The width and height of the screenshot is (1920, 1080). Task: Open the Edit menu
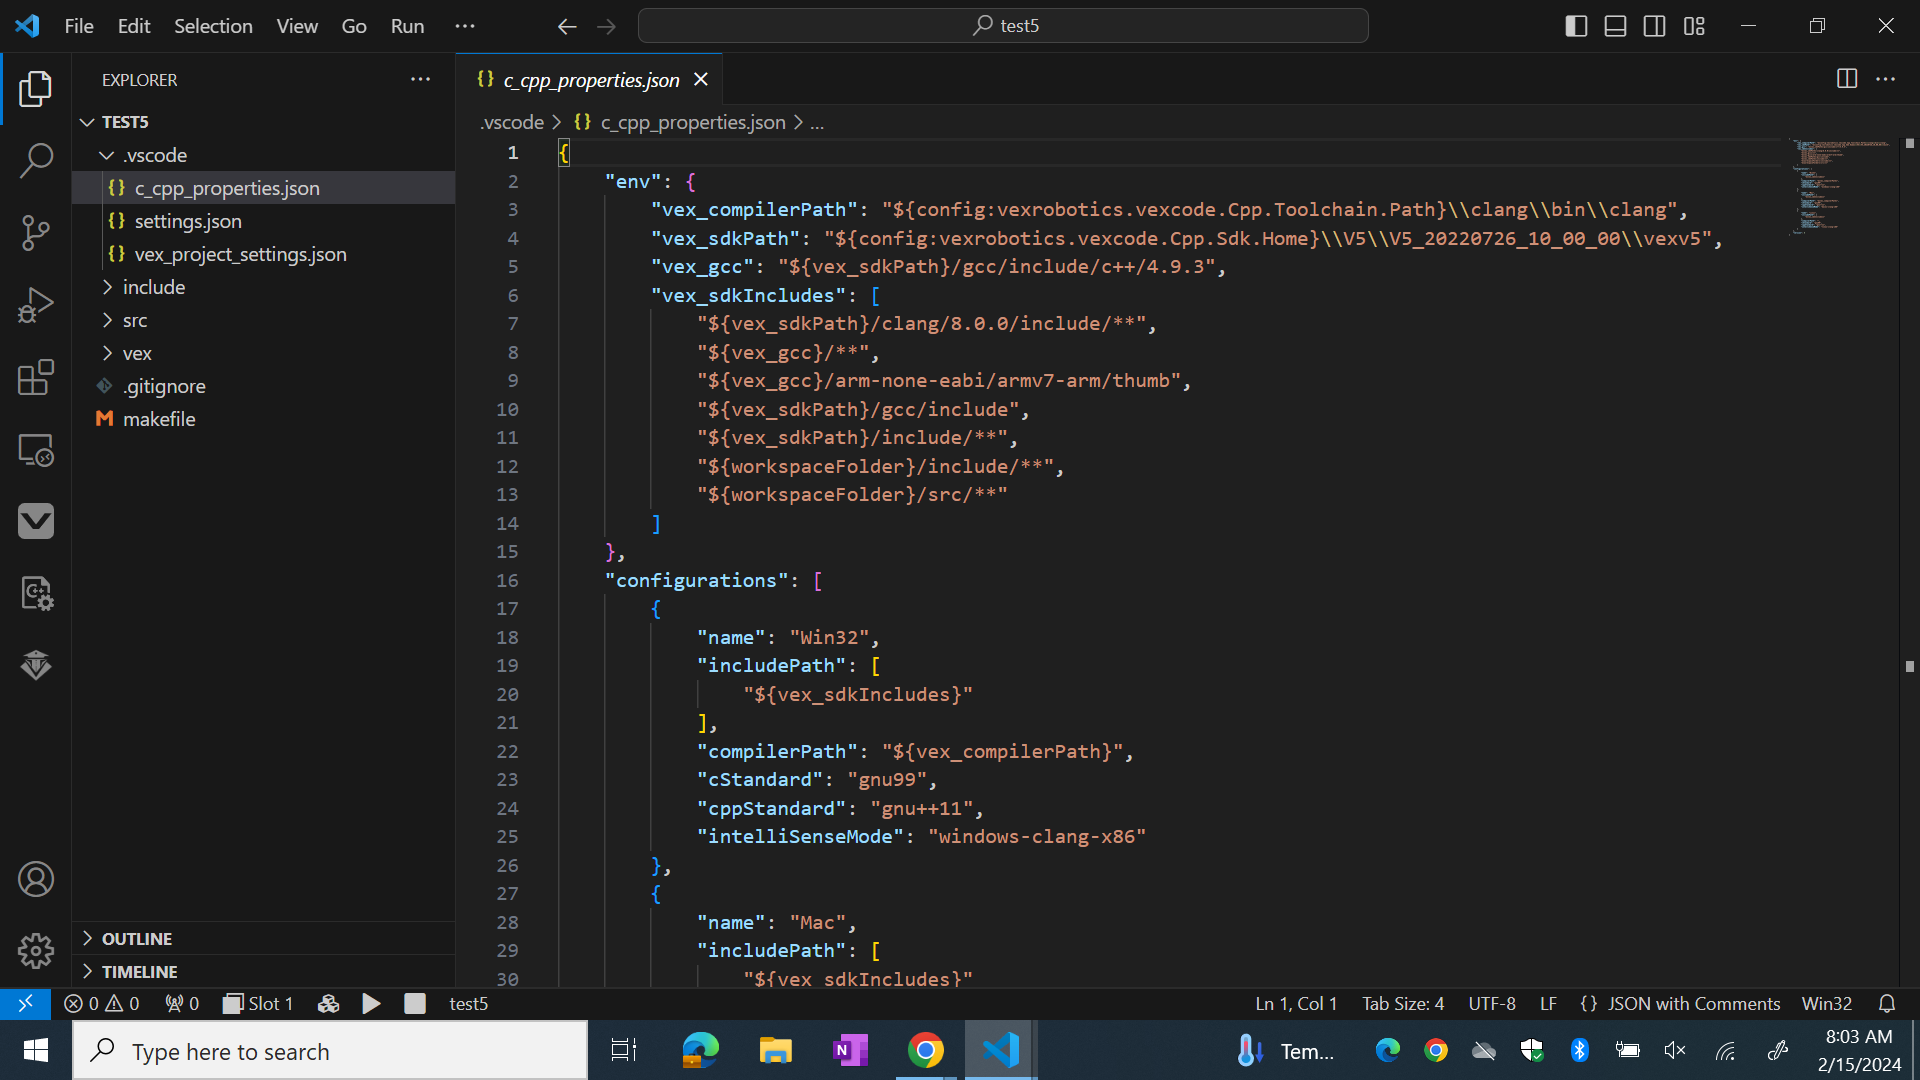(134, 26)
